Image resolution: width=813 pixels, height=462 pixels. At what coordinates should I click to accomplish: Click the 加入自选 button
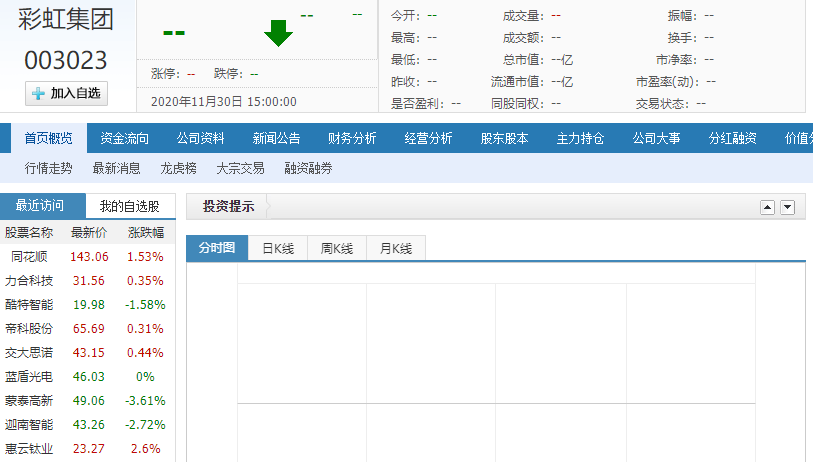pyautogui.click(x=66, y=93)
